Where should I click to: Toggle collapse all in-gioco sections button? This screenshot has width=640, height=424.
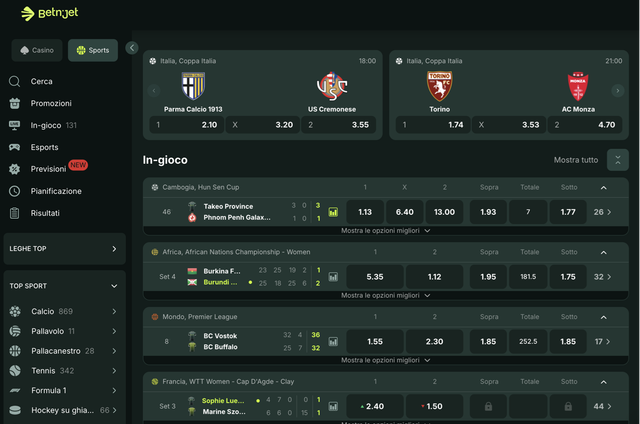(x=618, y=160)
